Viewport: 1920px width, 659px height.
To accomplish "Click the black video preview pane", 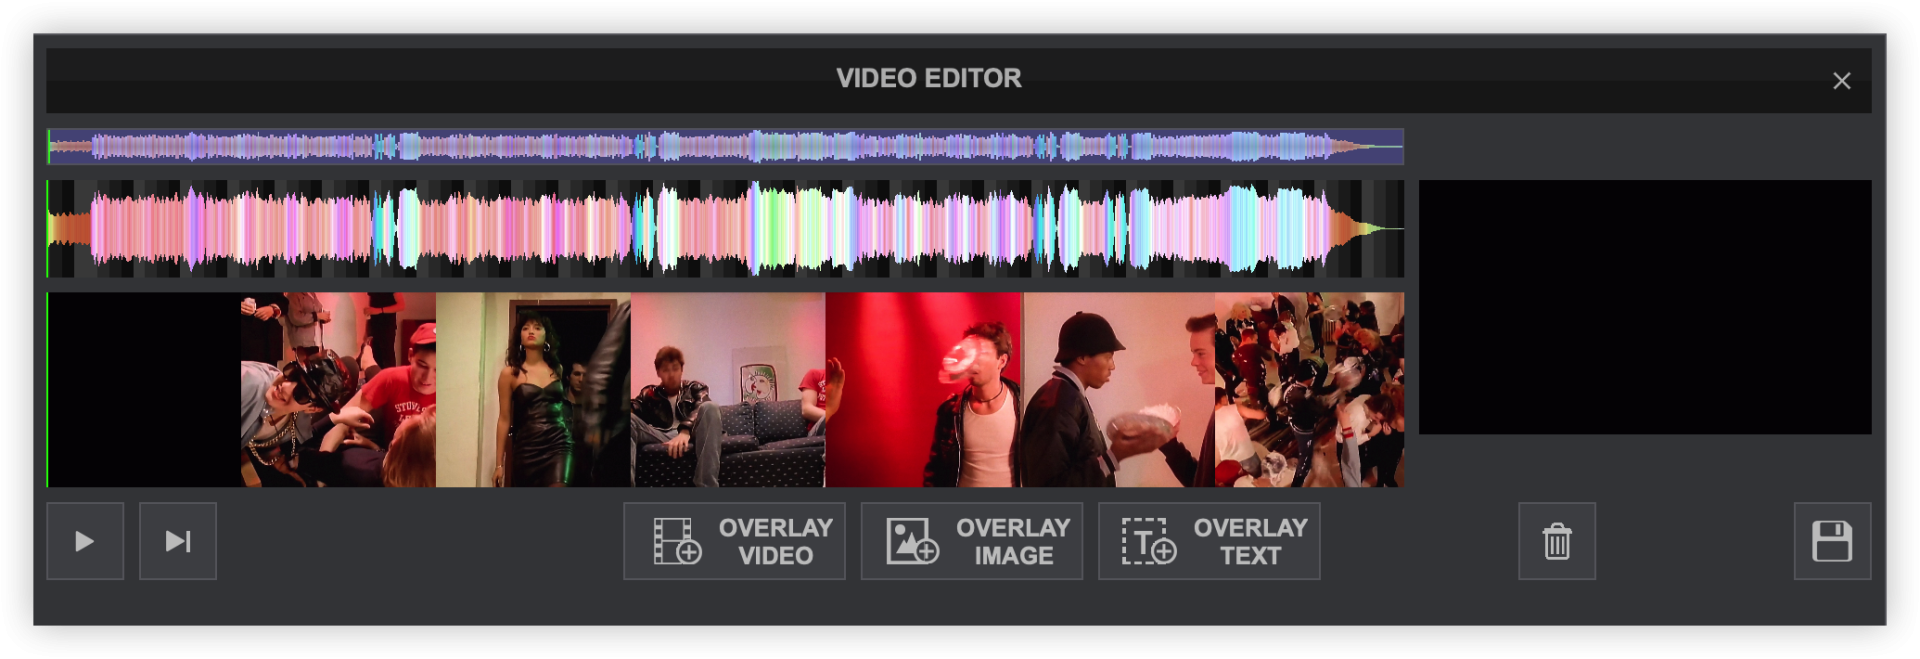I will 1644,307.
